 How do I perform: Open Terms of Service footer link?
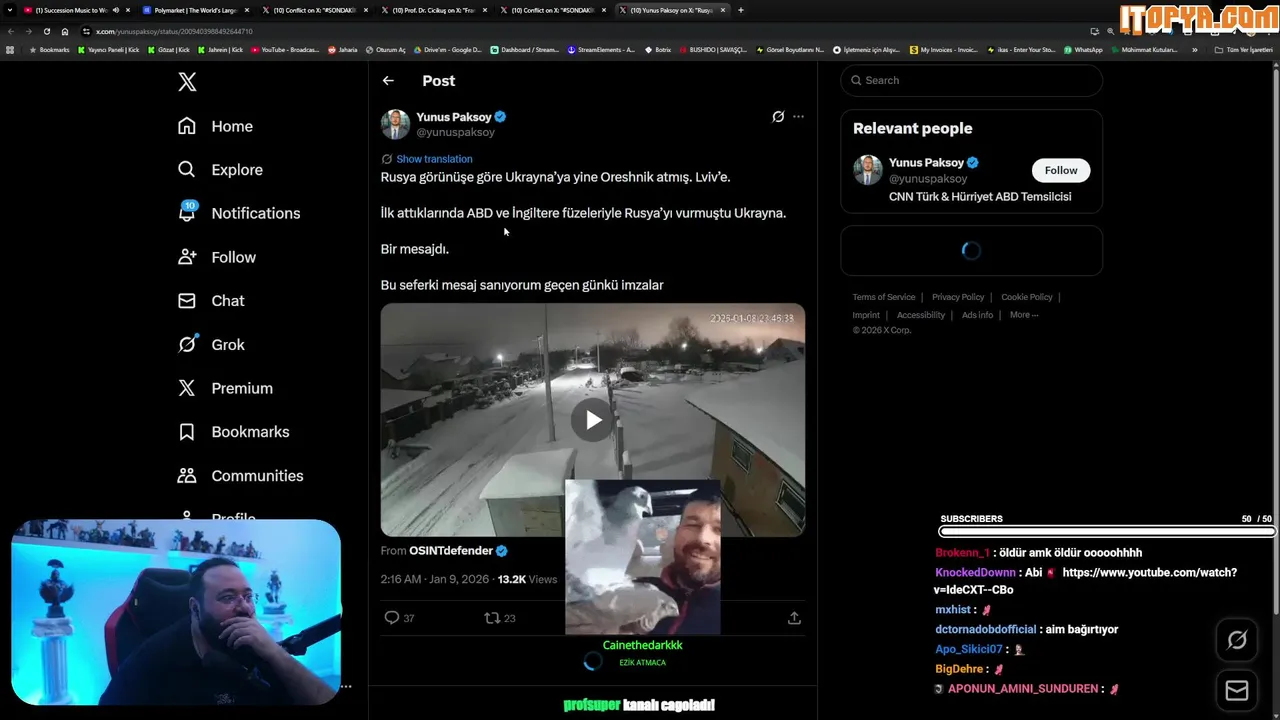tap(884, 297)
